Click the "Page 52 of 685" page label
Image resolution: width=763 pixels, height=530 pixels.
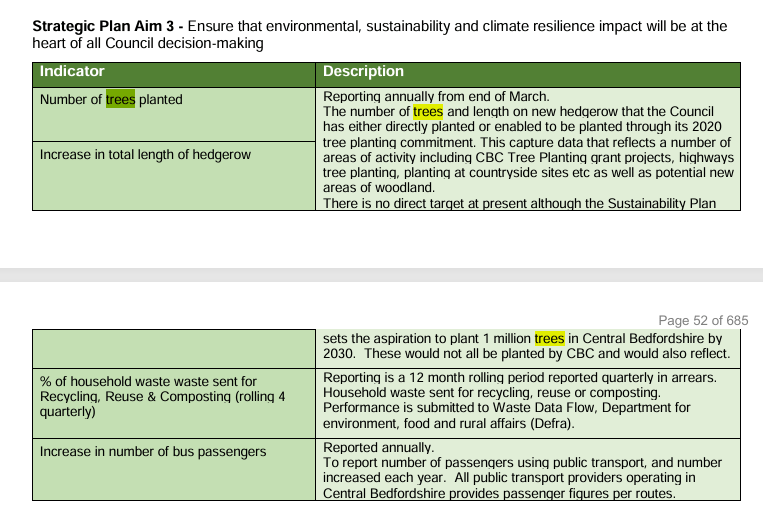pyautogui.click(x=704, y=320)
